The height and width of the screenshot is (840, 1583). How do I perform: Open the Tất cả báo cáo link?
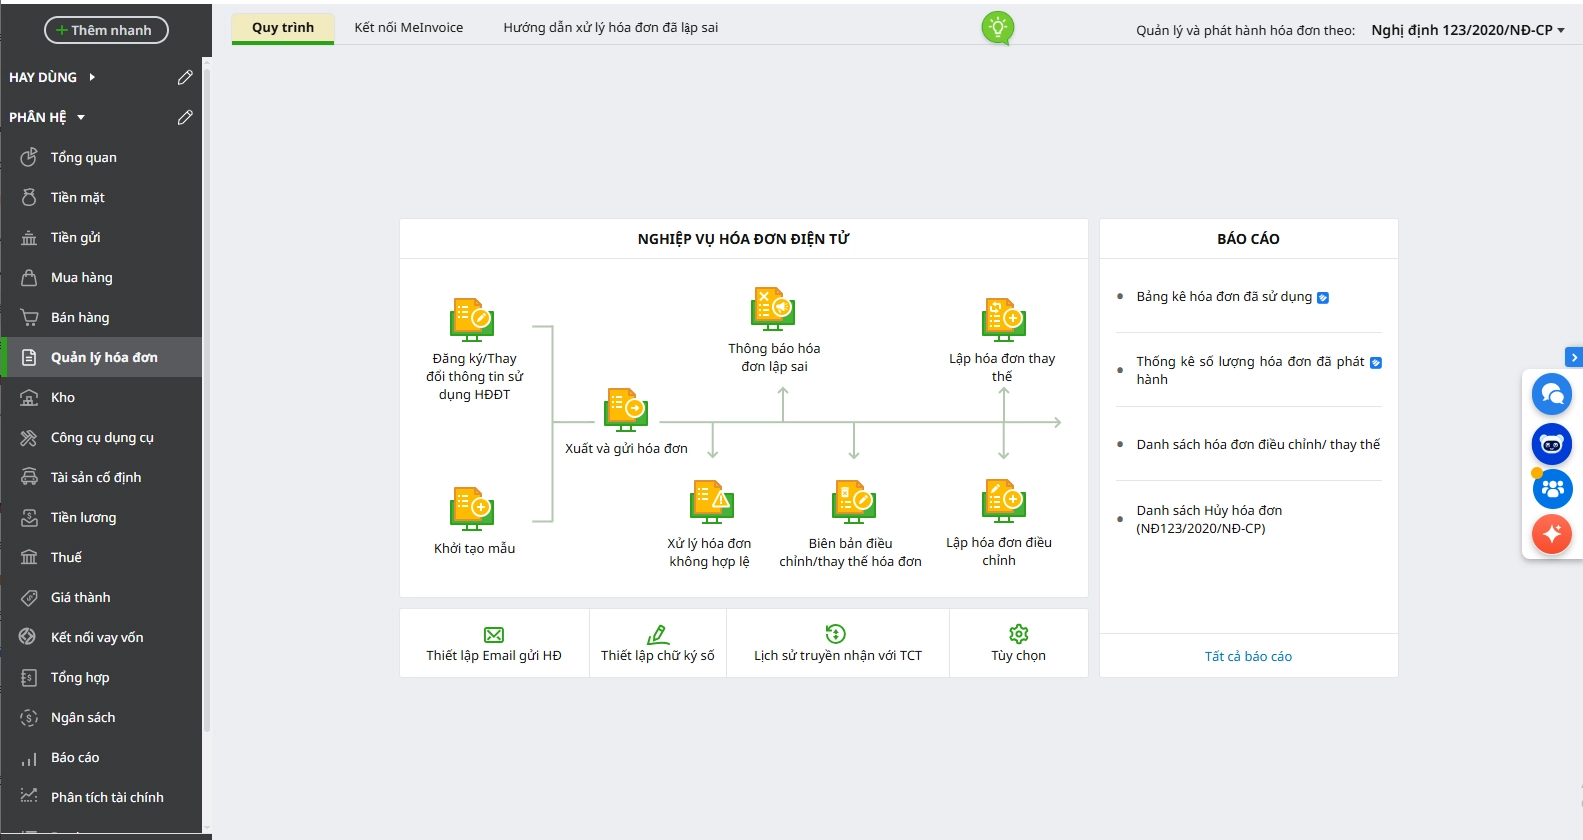coord(1248,657)
